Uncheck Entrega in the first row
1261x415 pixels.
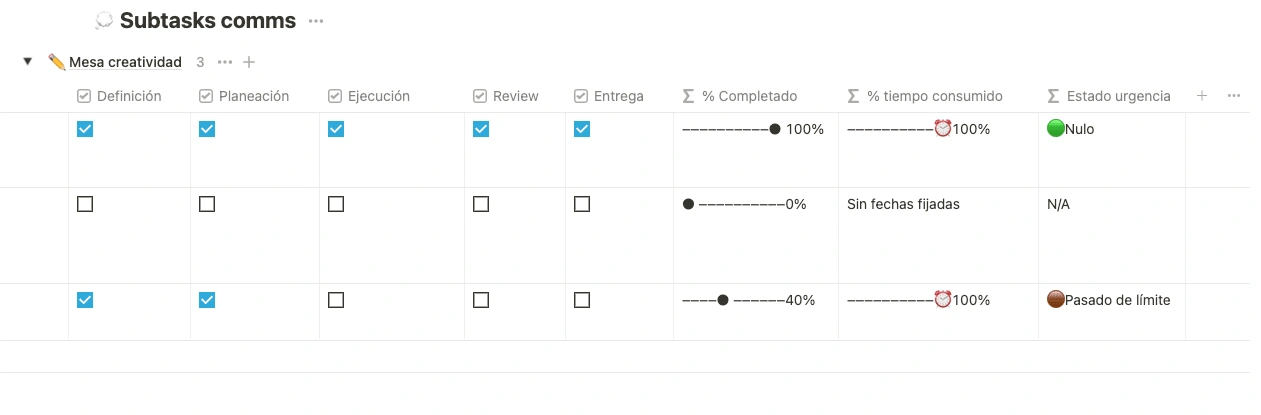tap(582, 129)
